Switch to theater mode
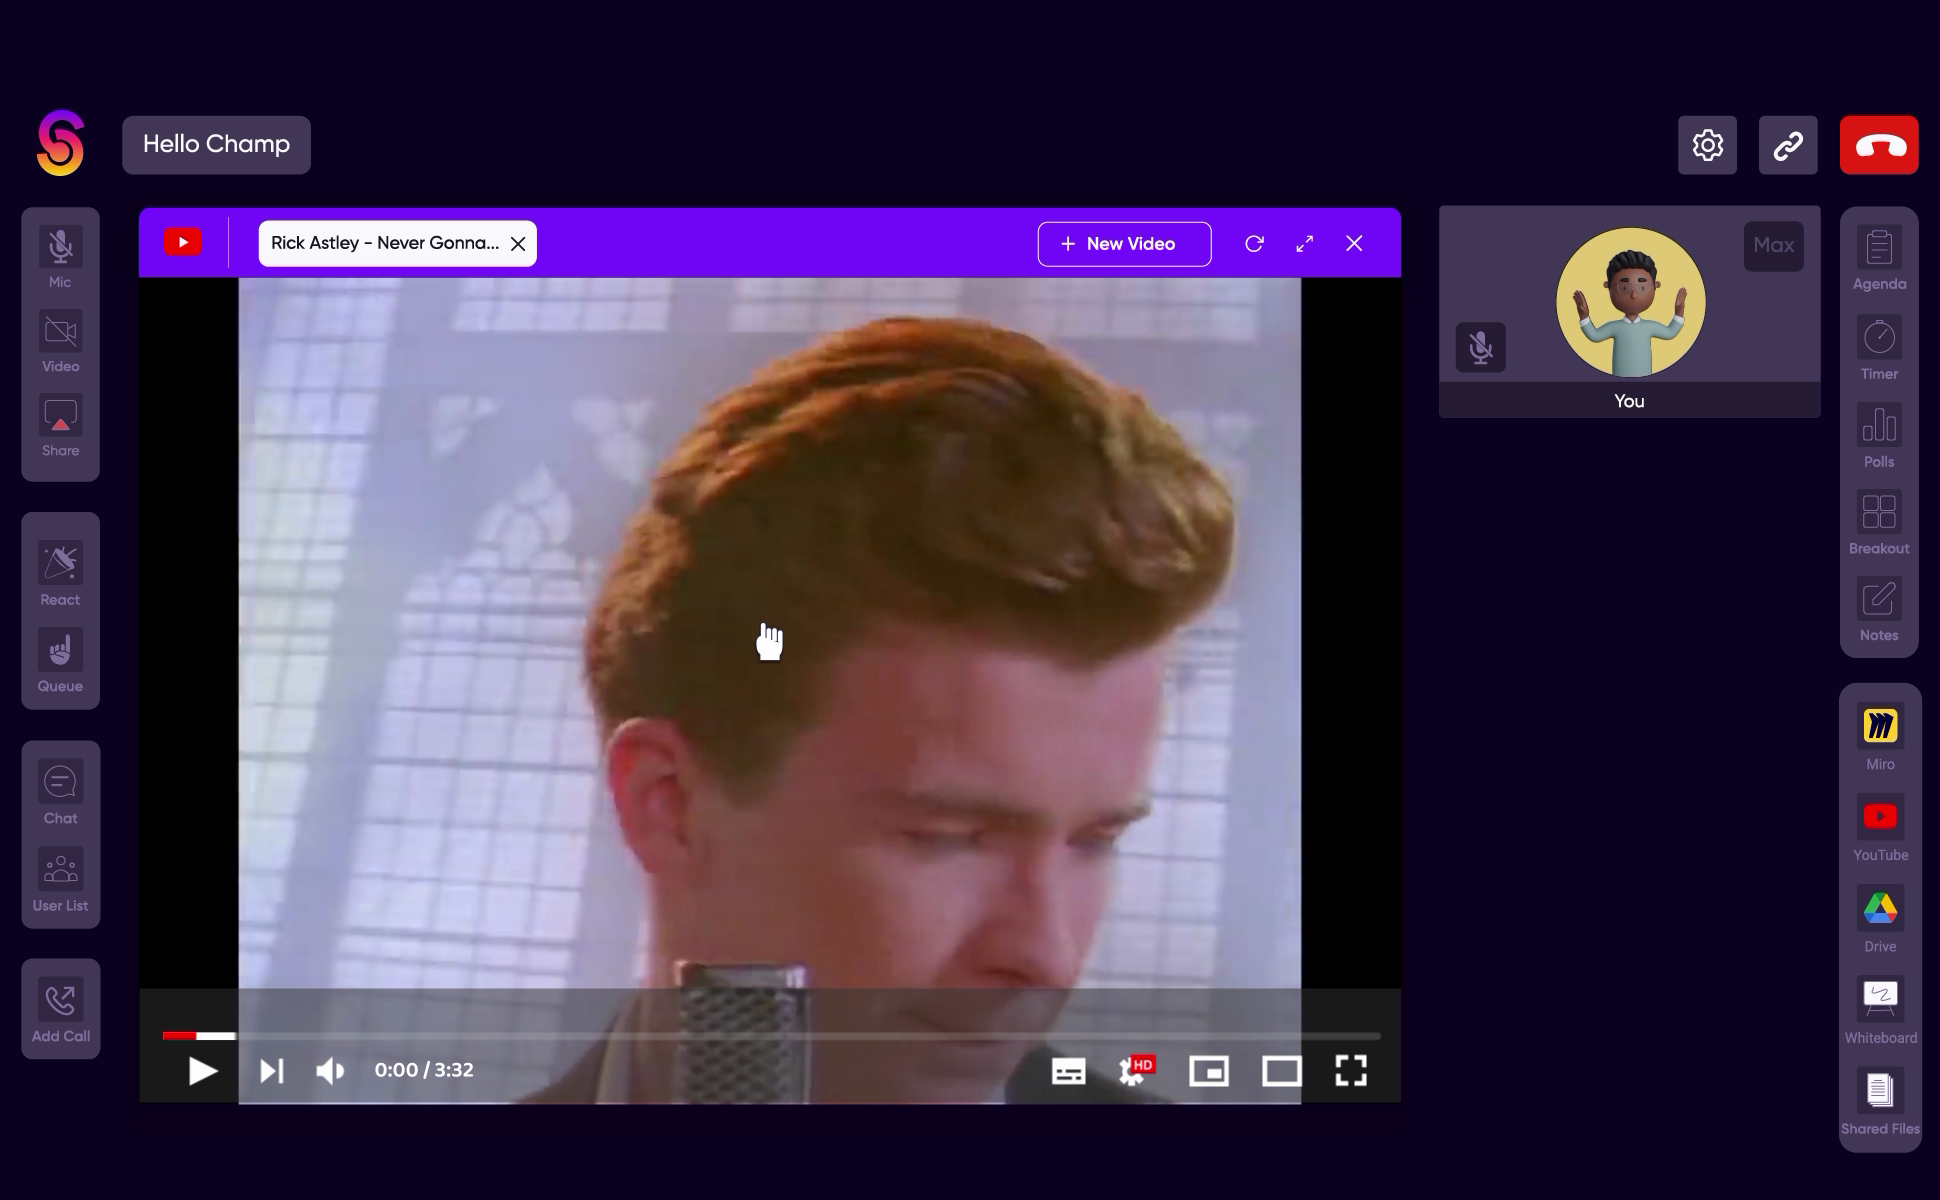The image size is (1940, 1200). [x=1282, y=1071]
